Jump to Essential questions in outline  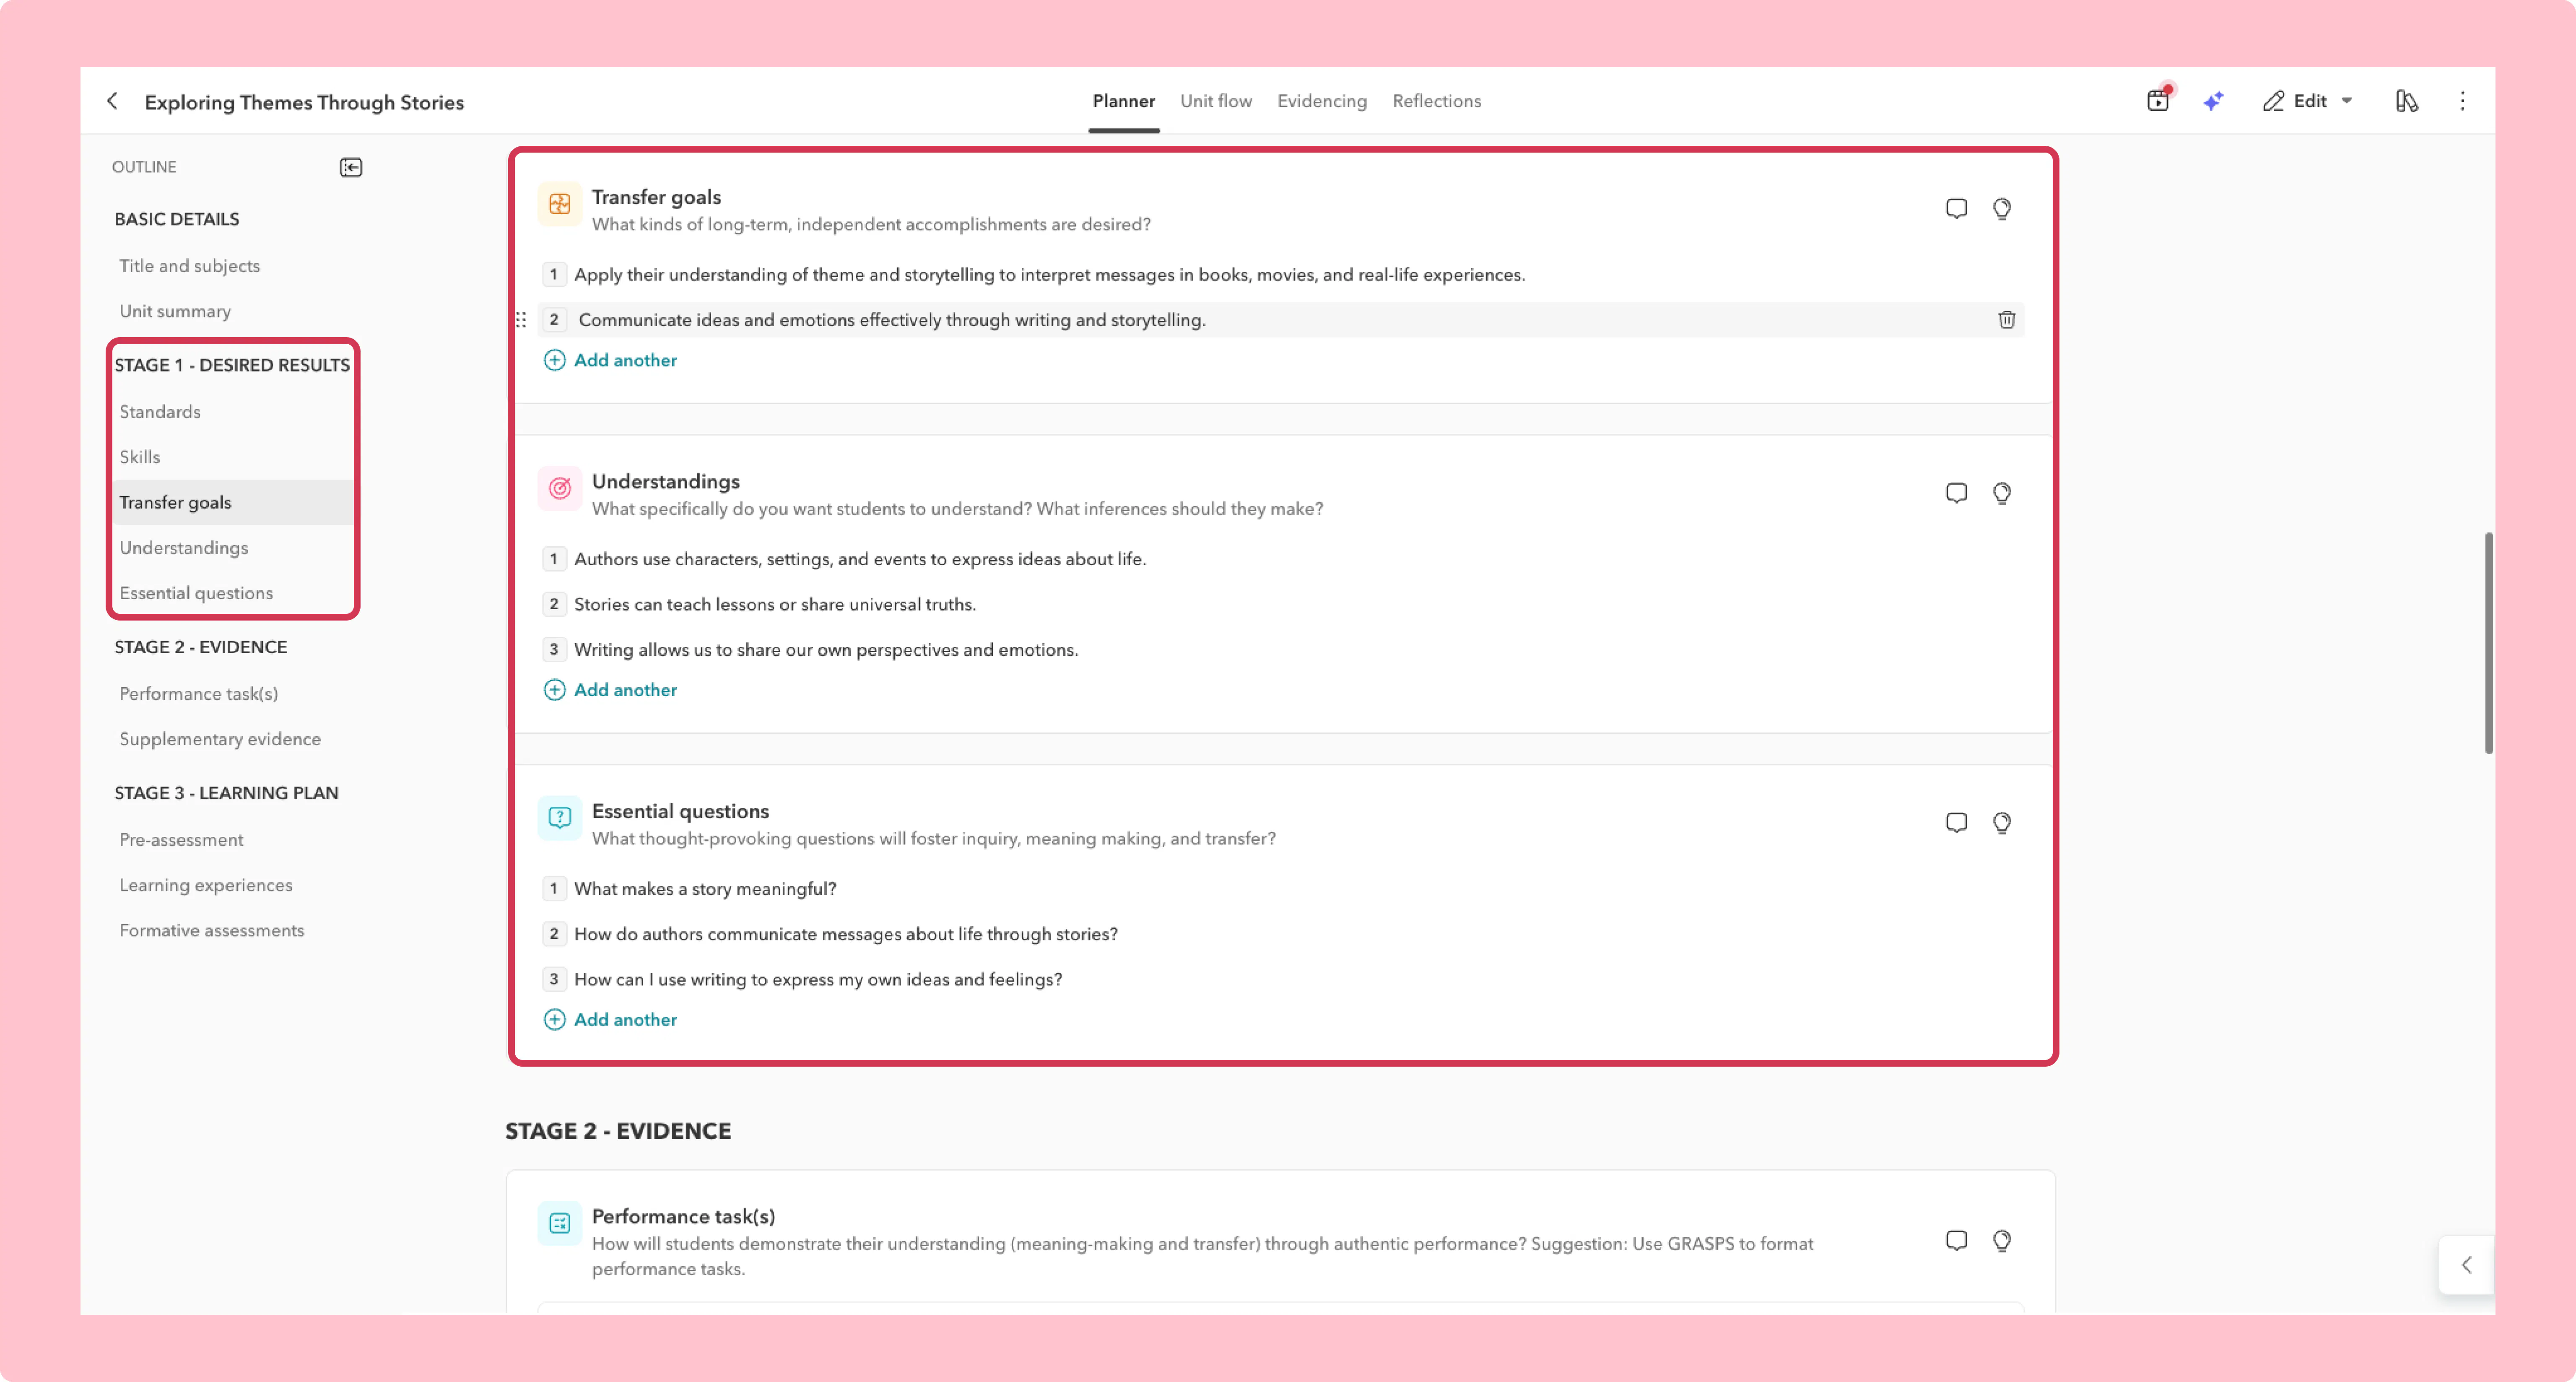[196, 593]
